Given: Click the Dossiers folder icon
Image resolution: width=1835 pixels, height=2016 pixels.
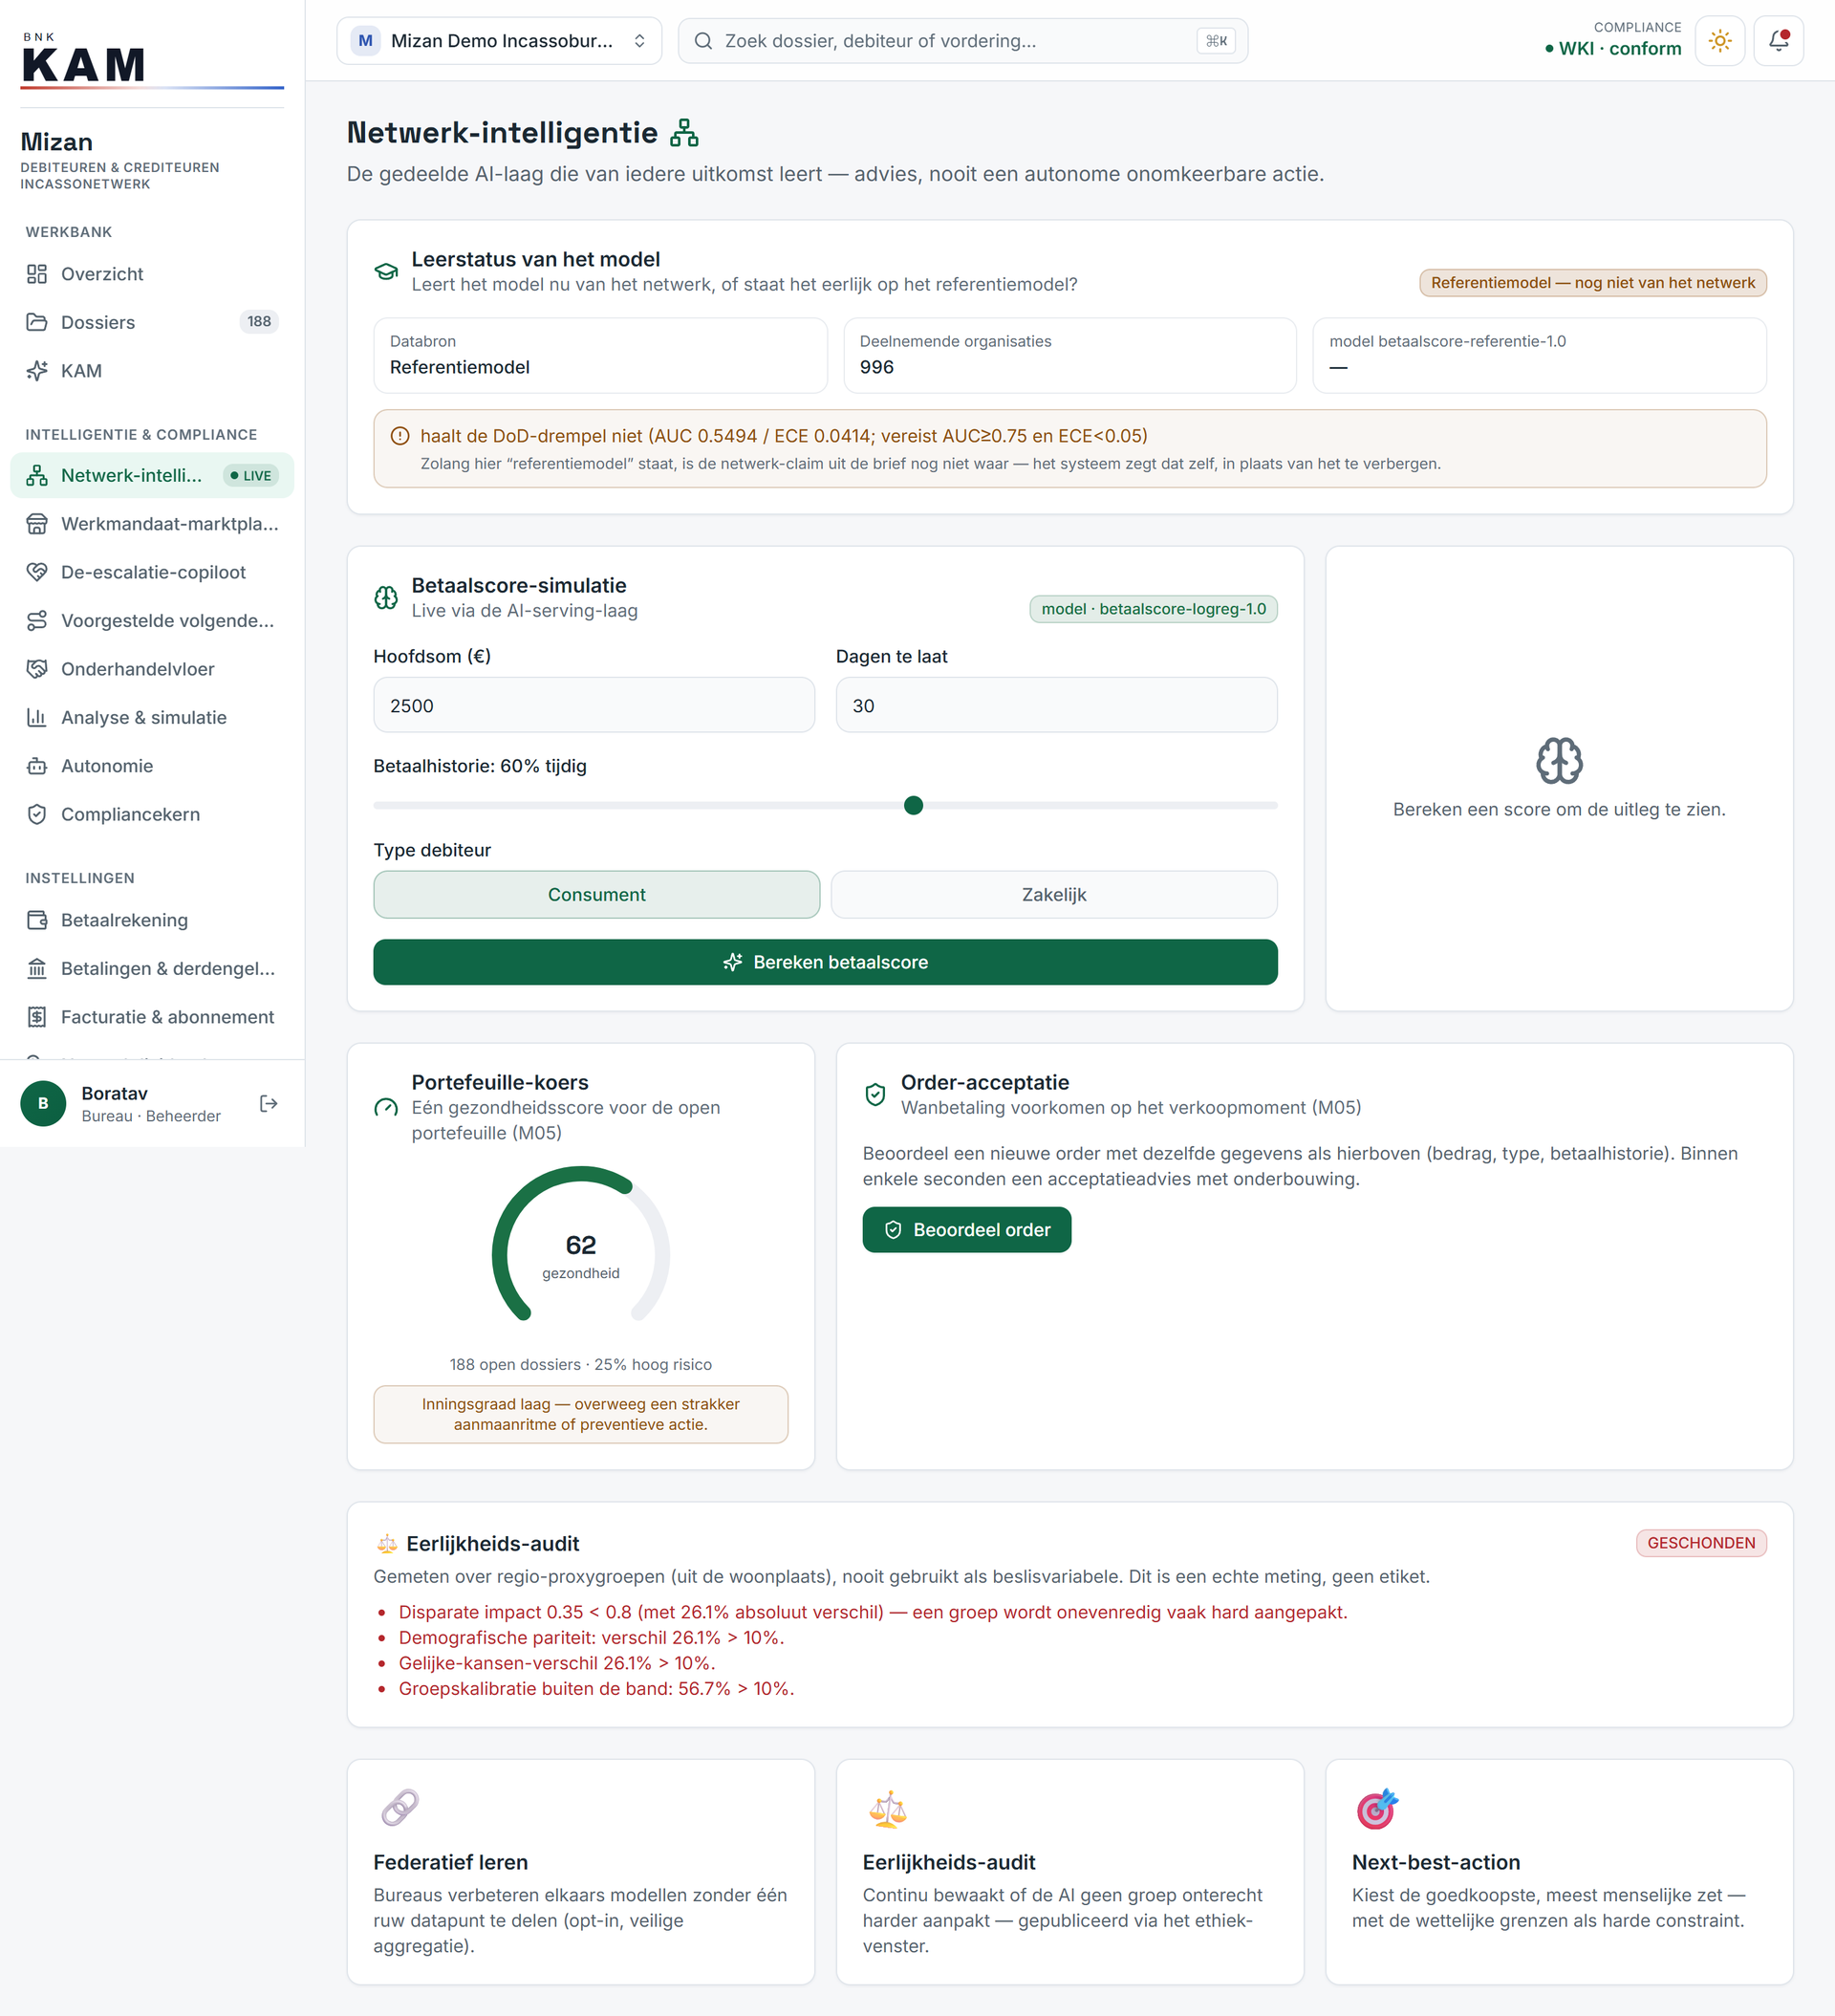Looking at the screenshot, I should click(x=37, y=322).
